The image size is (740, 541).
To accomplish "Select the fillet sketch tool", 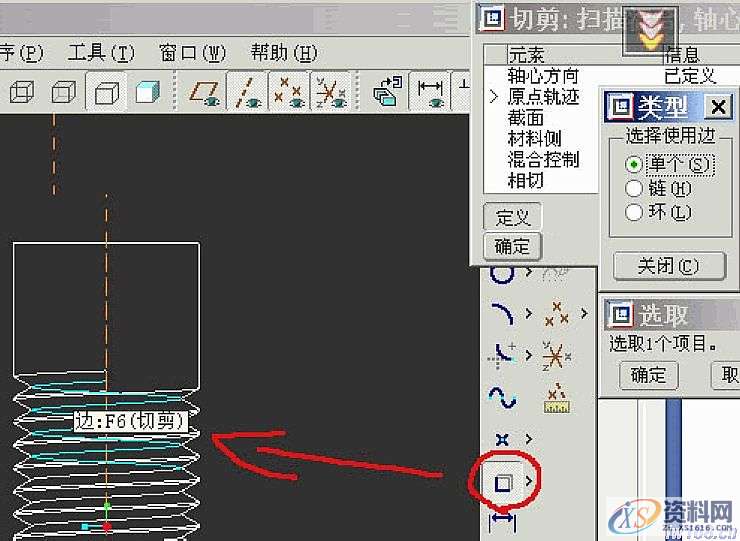I will click(x=501, y=355).
